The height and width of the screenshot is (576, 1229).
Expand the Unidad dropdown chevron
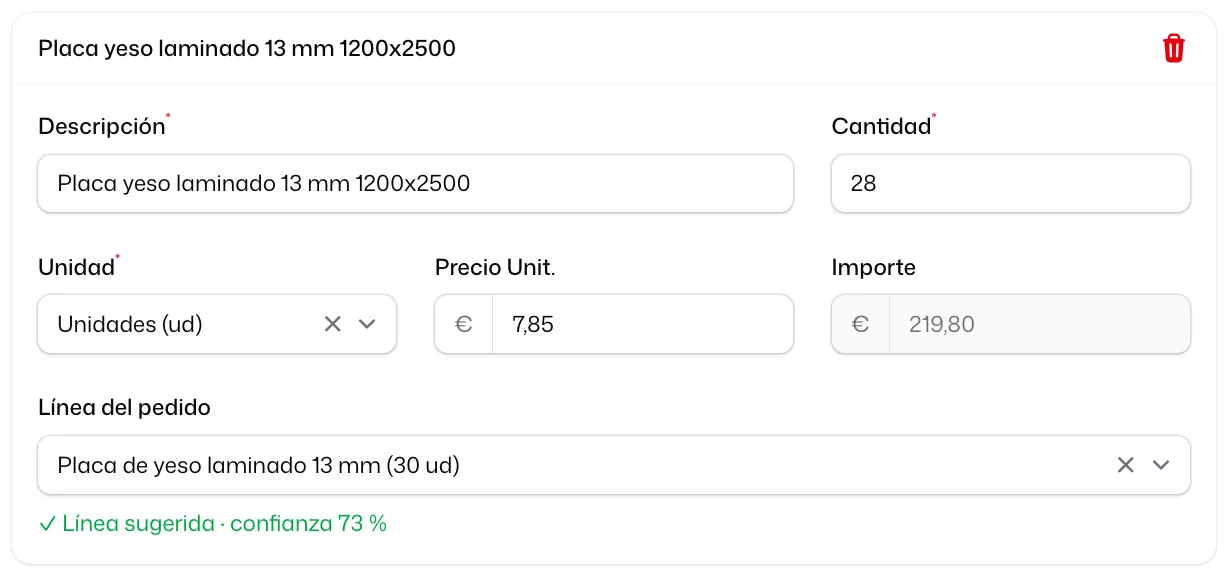point(367,324)
